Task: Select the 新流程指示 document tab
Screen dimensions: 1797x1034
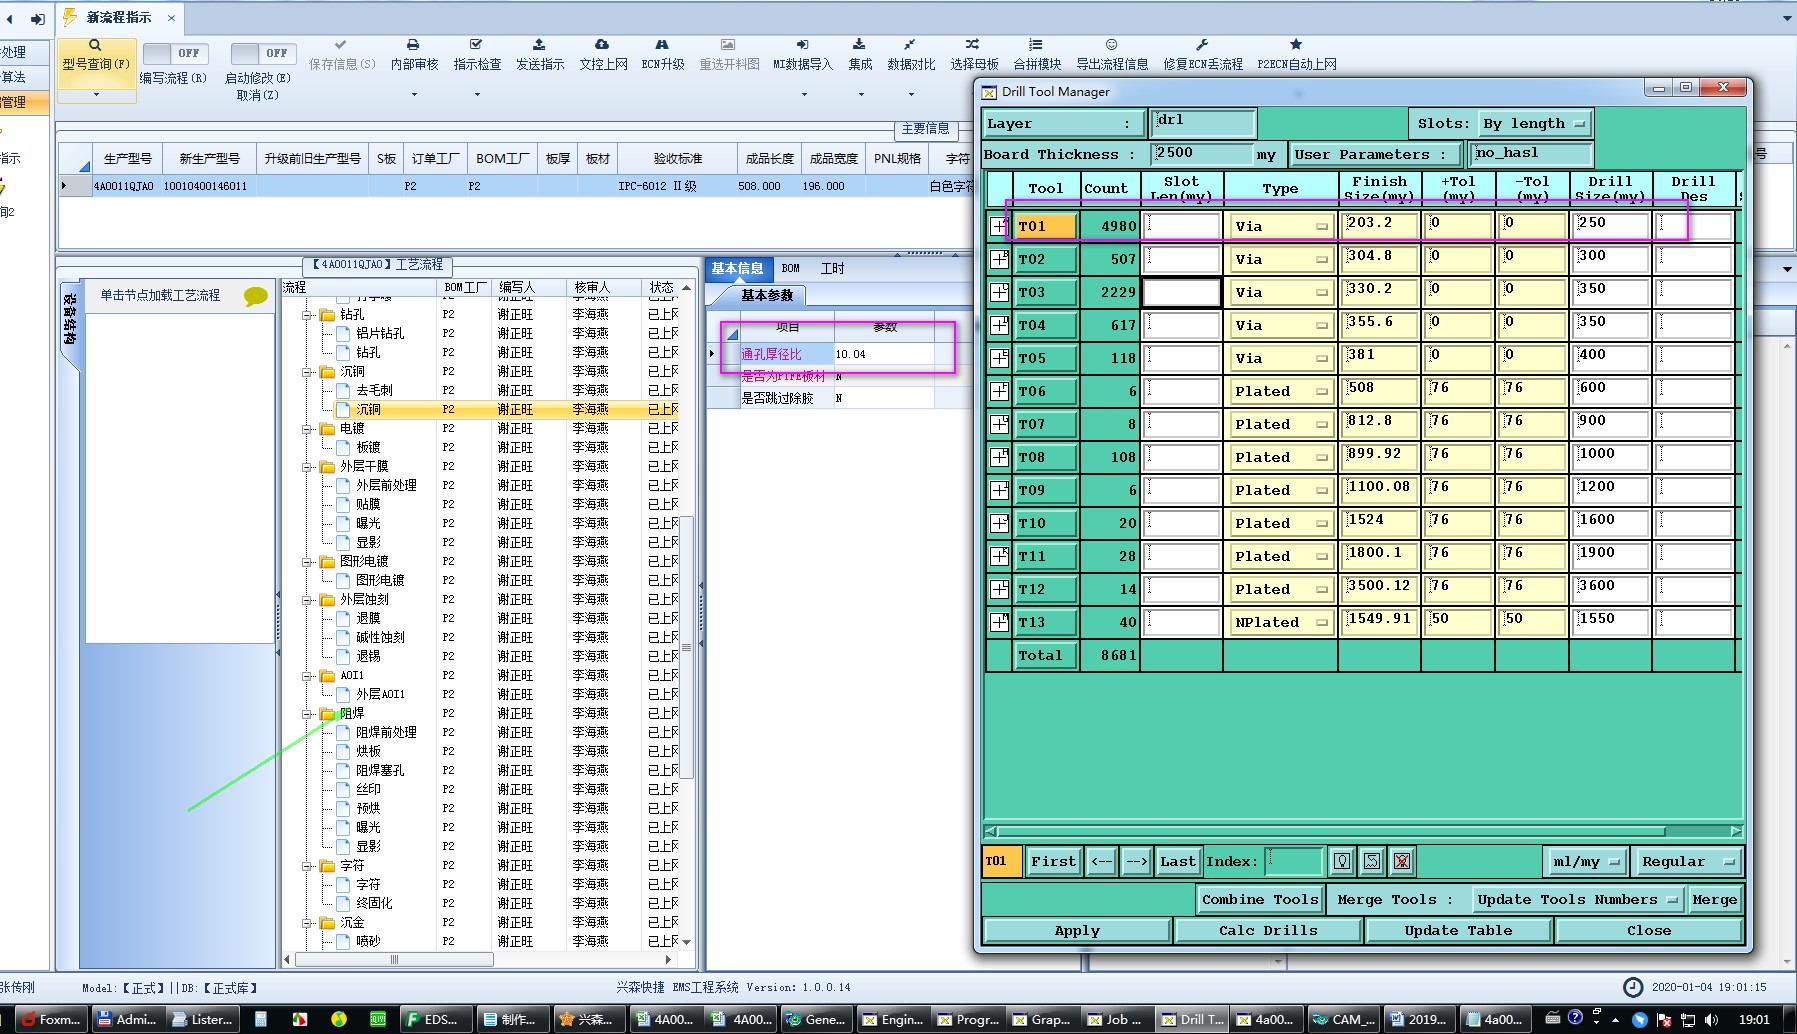Action: click(x=119, y=18)
